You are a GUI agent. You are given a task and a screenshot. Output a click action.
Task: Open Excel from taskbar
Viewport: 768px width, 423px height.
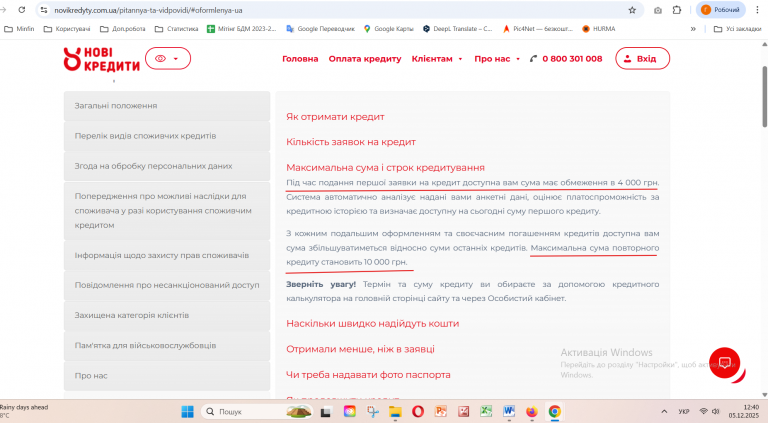[x=486, y=412]
